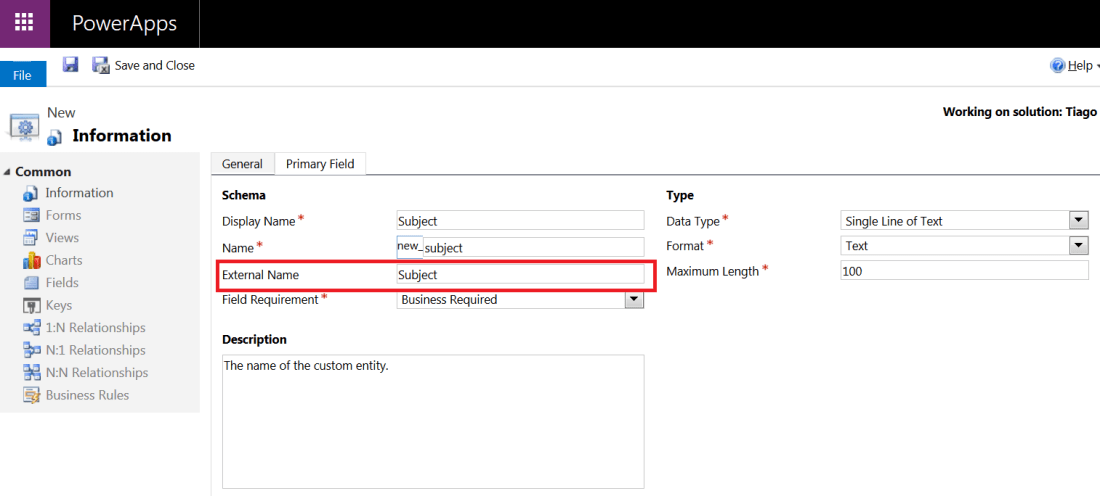Click the Display Name text field
The image size is (1100, 496).
[x=520, y=221]
